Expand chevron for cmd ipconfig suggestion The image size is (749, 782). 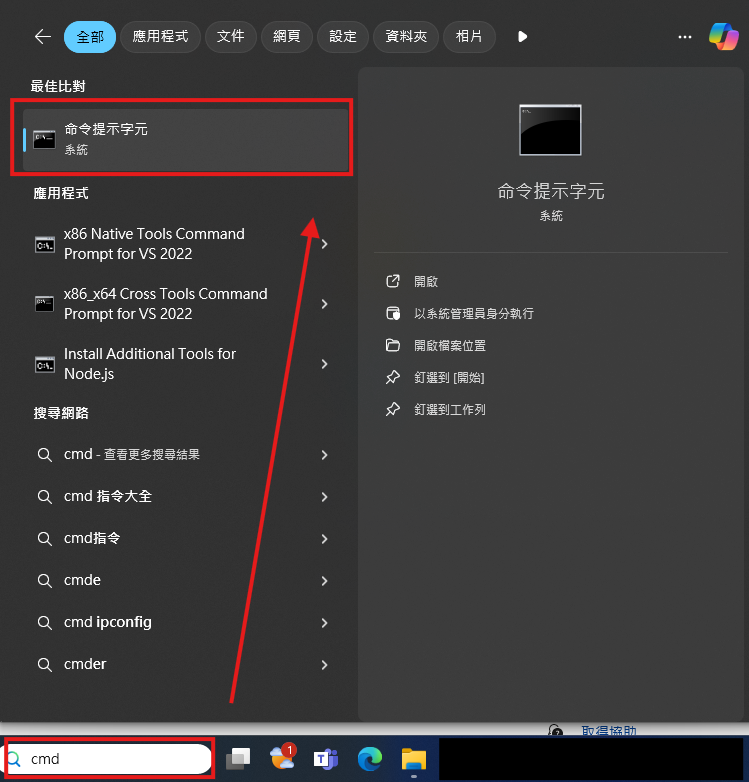325,622
